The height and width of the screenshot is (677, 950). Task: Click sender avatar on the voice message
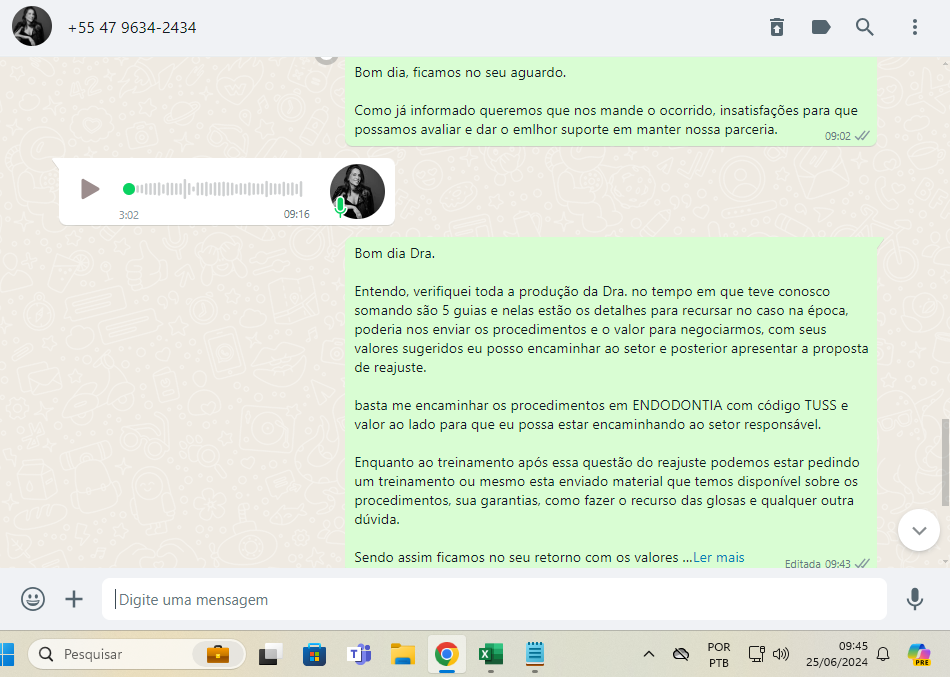[x=357, y=192]
